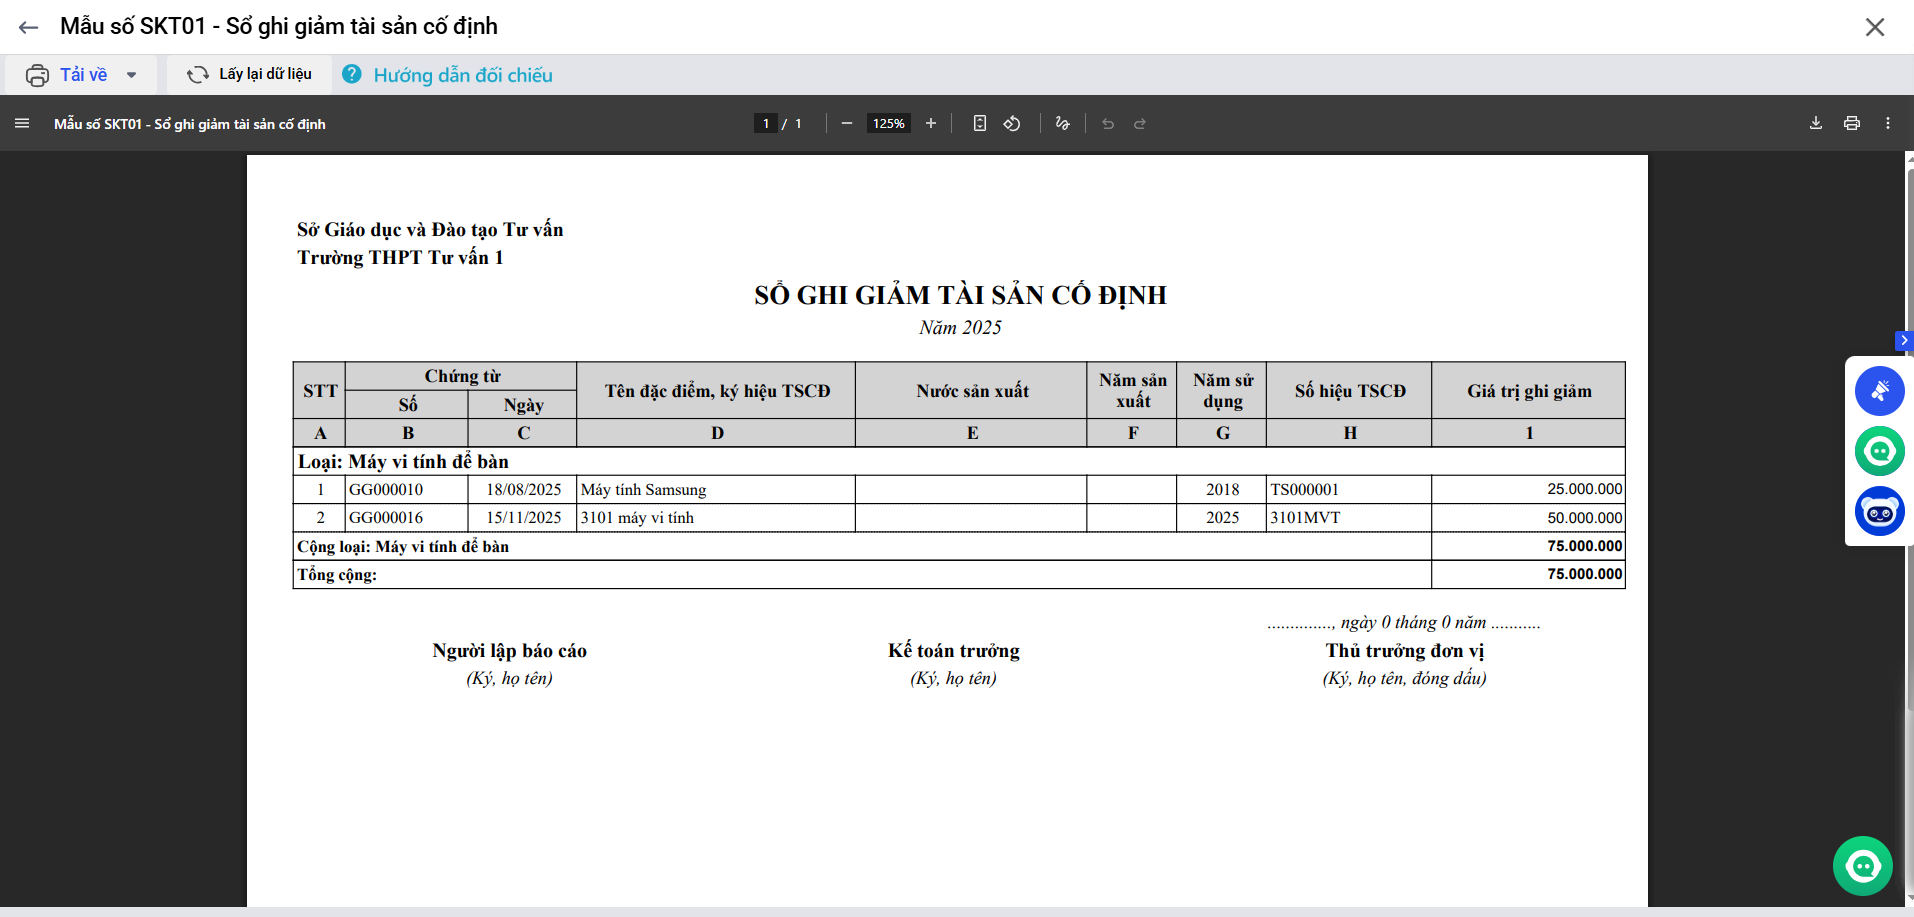This screenshot has width=1914, height=917.
Task: Open the PDF viewer more actions menu
Action: [x=1888, y=123]
